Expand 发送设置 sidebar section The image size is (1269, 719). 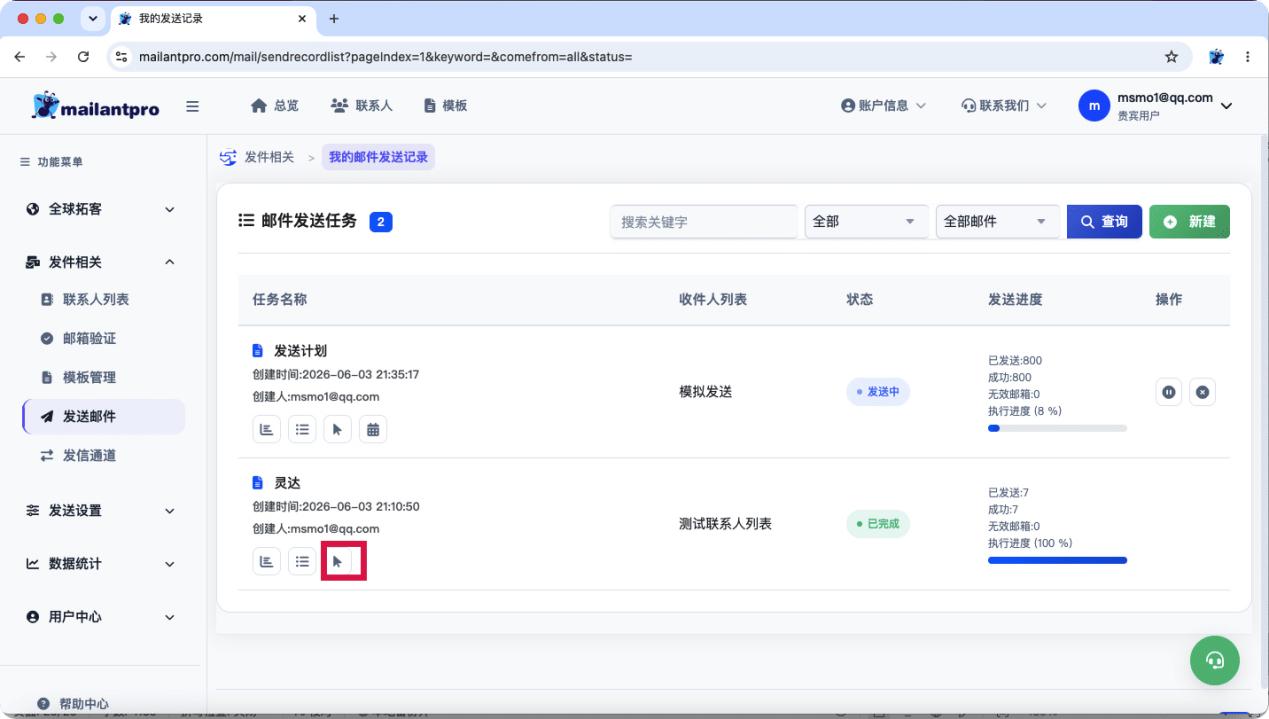click(x=100, y=510)
